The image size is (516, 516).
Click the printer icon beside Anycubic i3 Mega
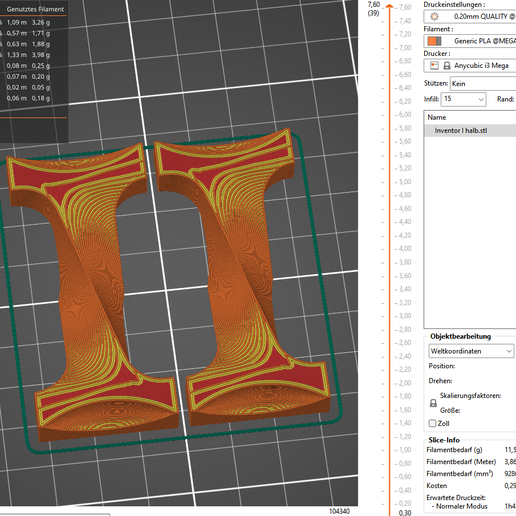click(434, 65)
